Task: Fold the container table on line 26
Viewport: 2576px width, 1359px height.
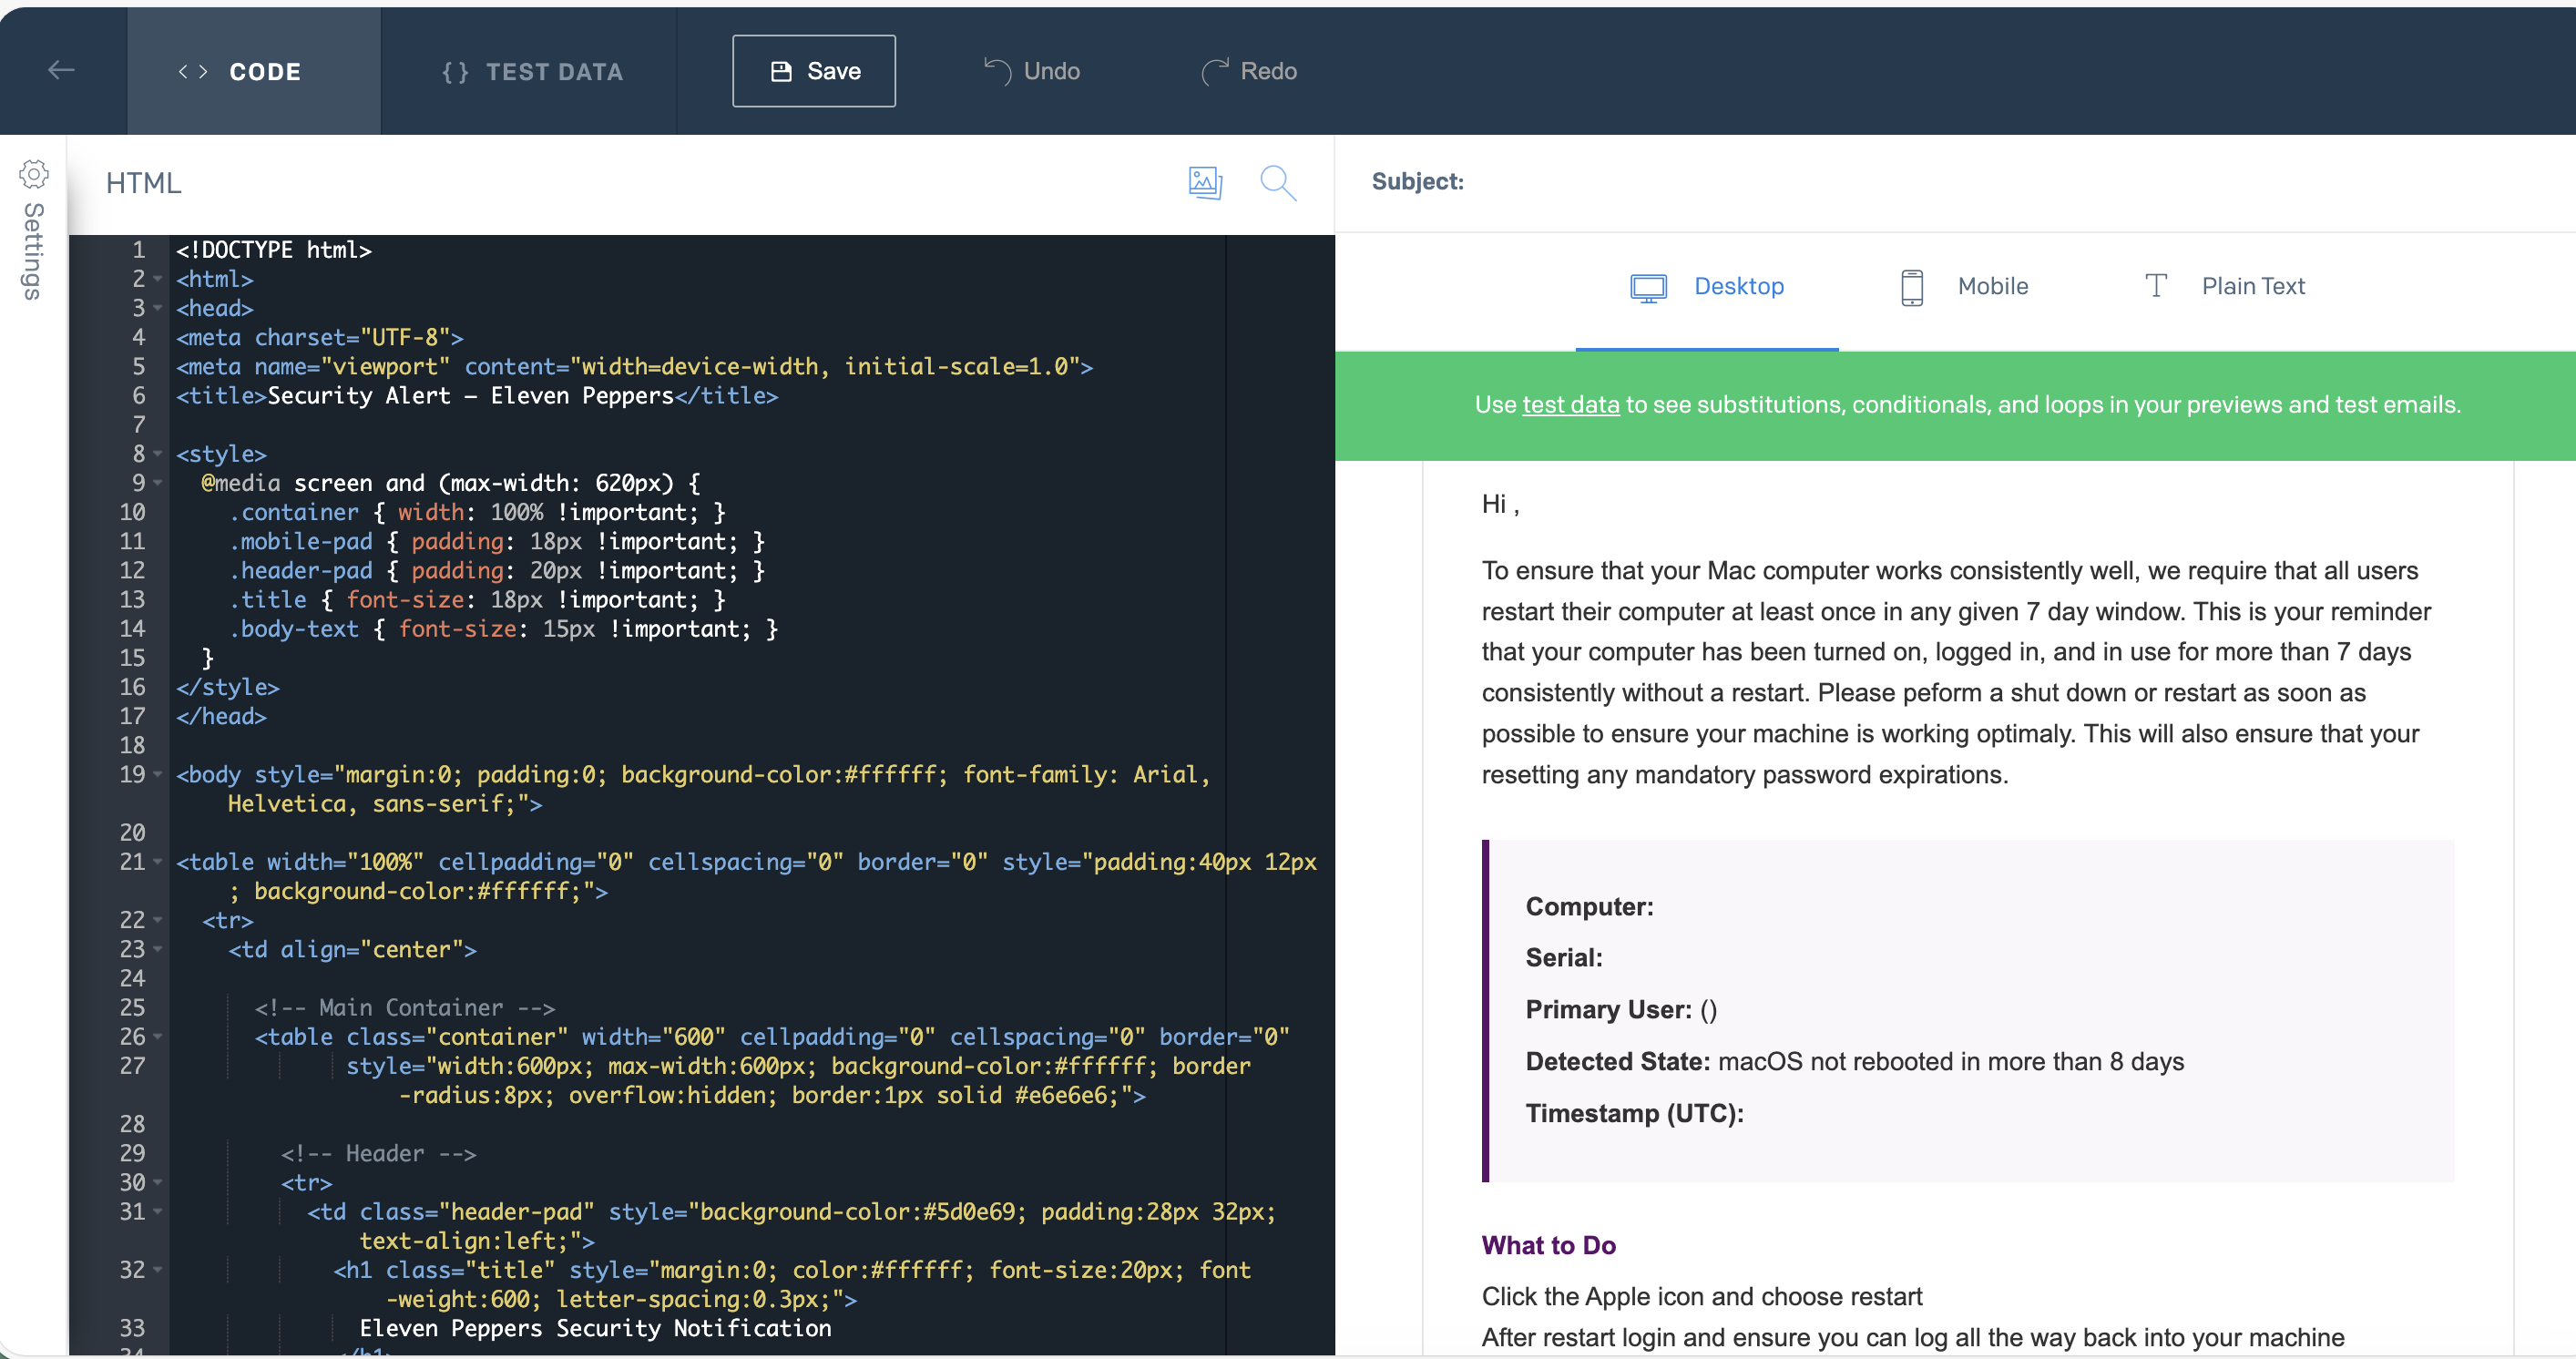Action: pyautogui.click(x=158, y=1037)
